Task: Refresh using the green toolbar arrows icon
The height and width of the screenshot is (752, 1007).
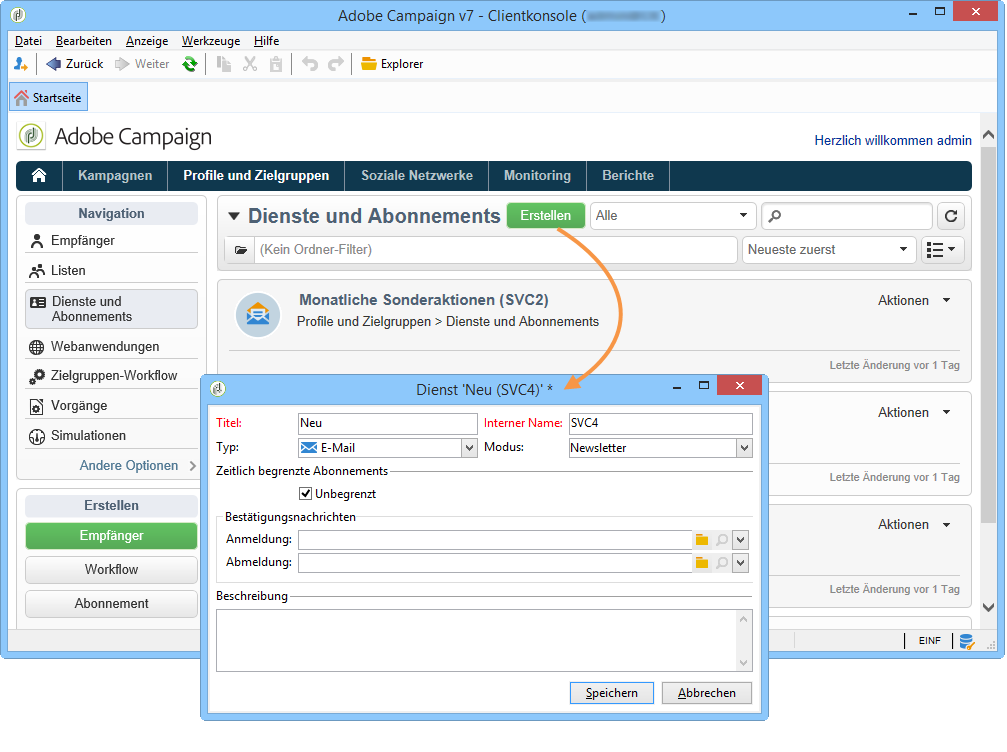Action: point(189,64)
